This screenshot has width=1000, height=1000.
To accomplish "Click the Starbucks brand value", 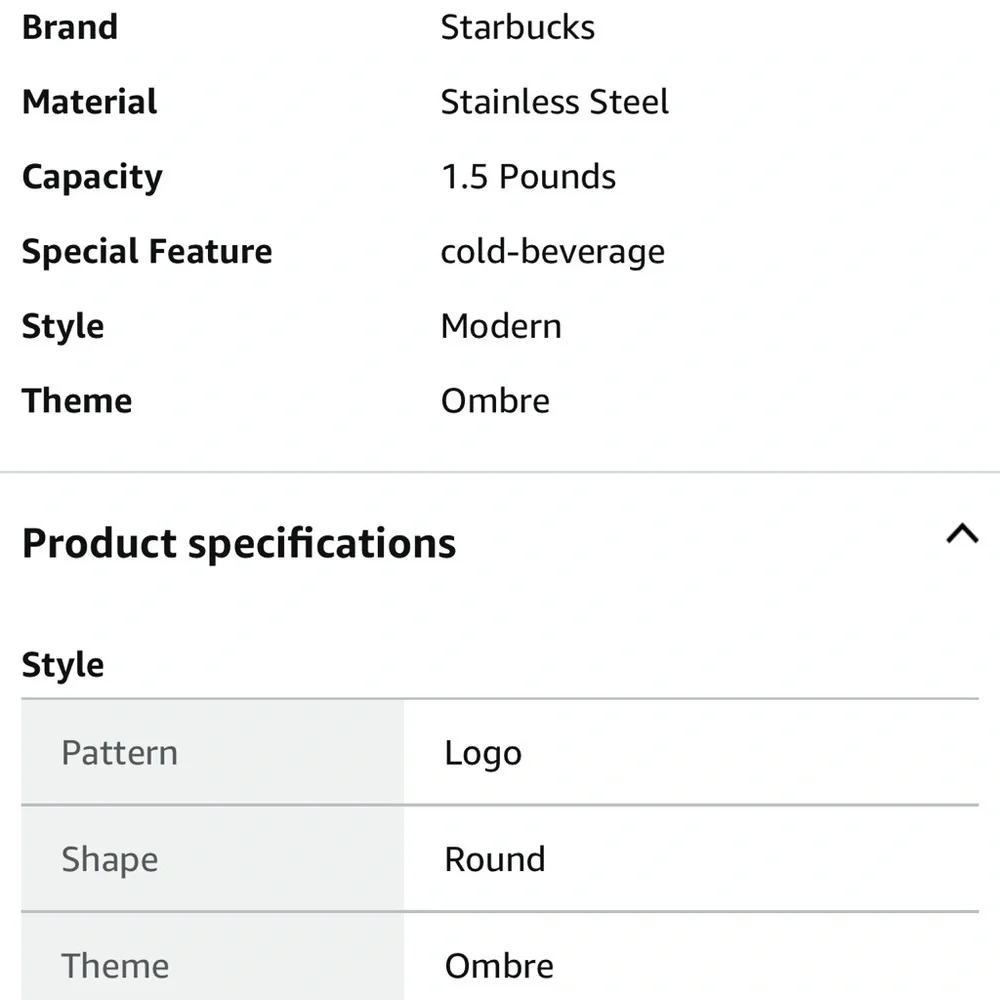I will point(518,27).
